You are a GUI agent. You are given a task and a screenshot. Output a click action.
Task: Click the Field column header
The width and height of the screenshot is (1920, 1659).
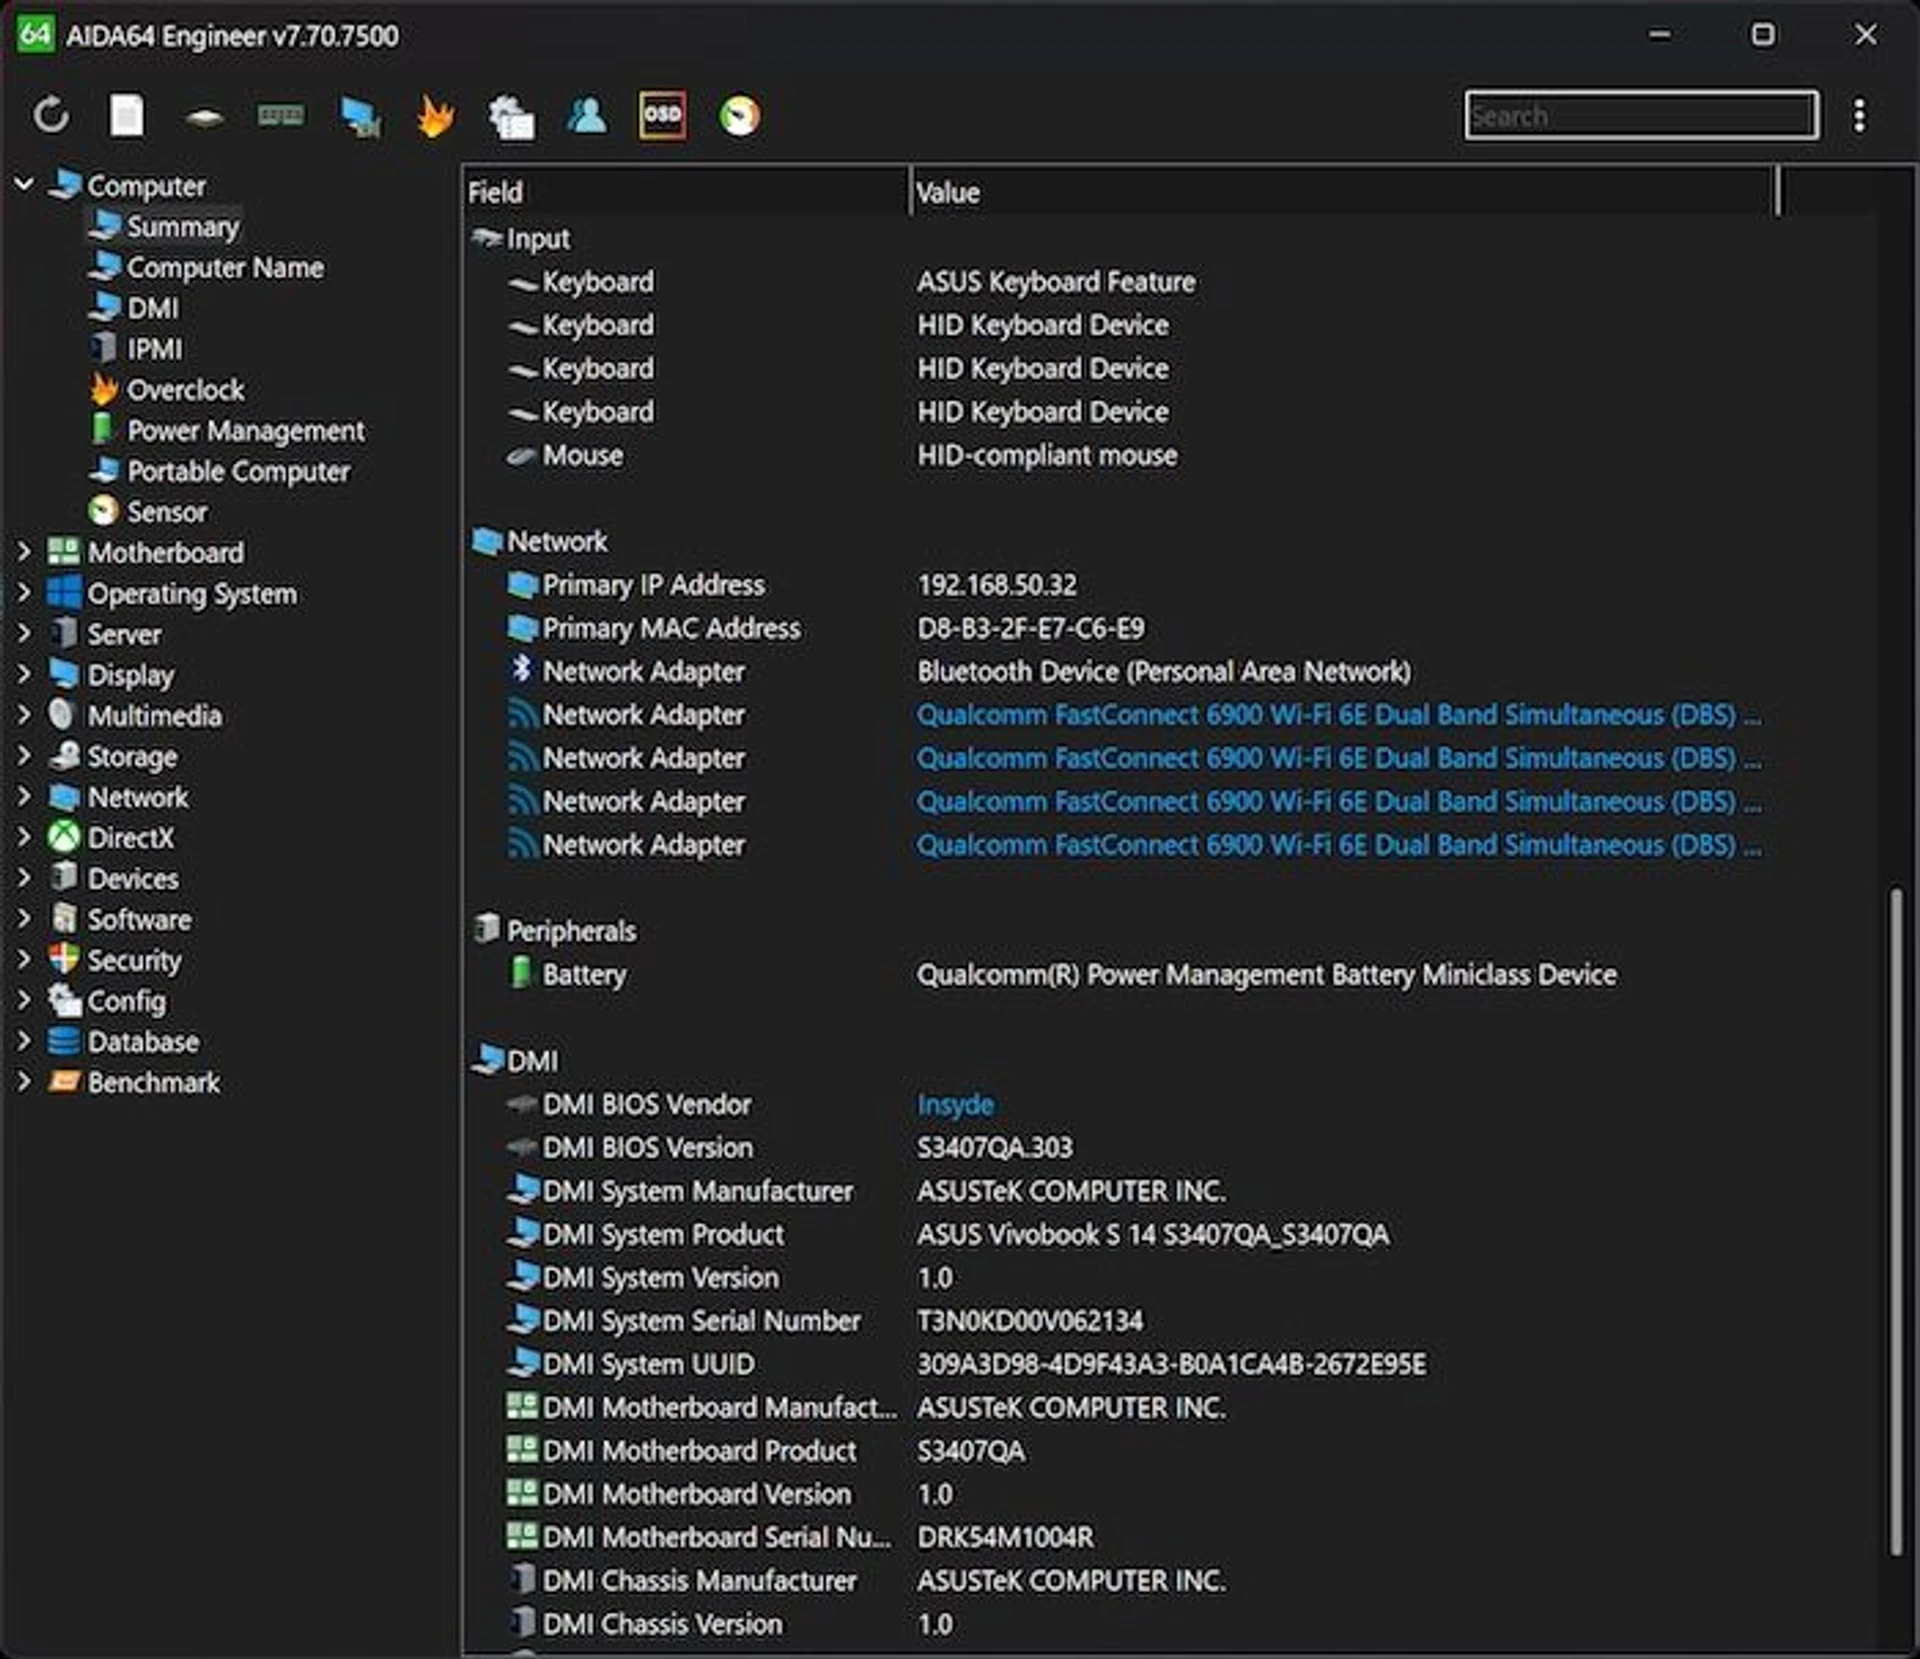[687, 192]
